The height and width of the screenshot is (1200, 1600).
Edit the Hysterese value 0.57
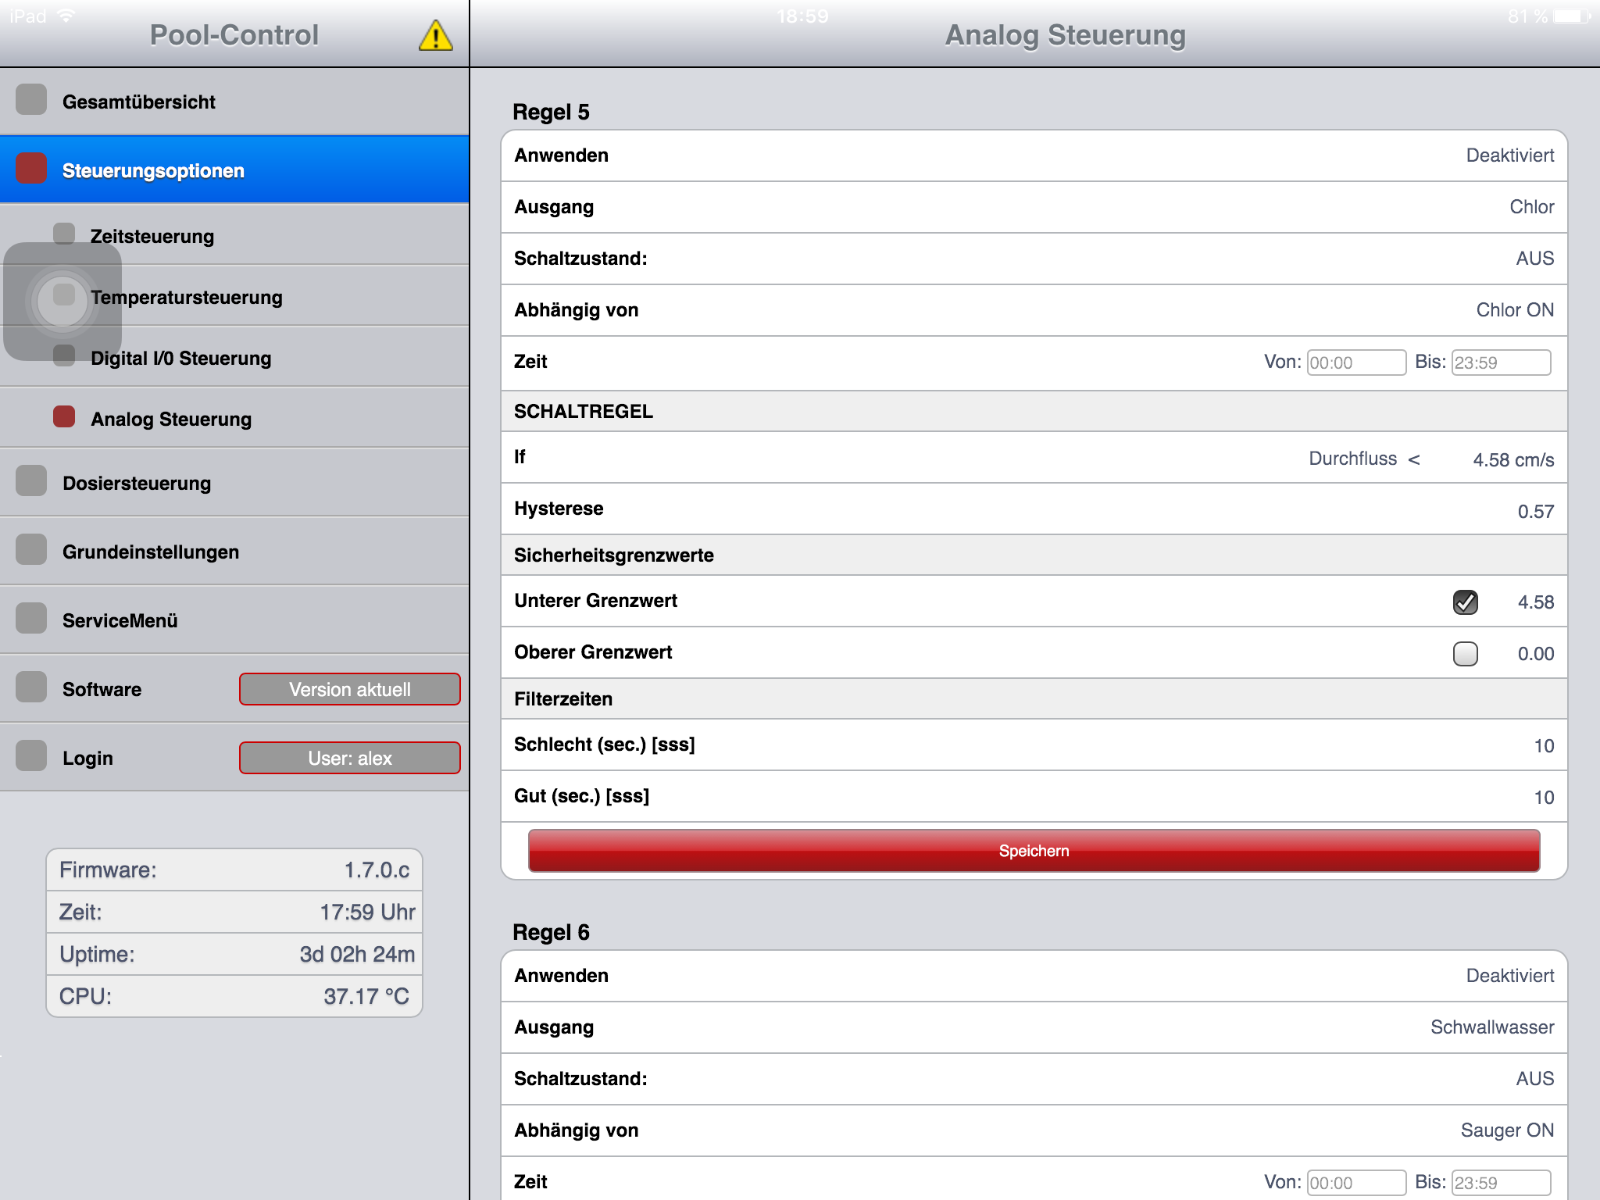(1535, 511)
